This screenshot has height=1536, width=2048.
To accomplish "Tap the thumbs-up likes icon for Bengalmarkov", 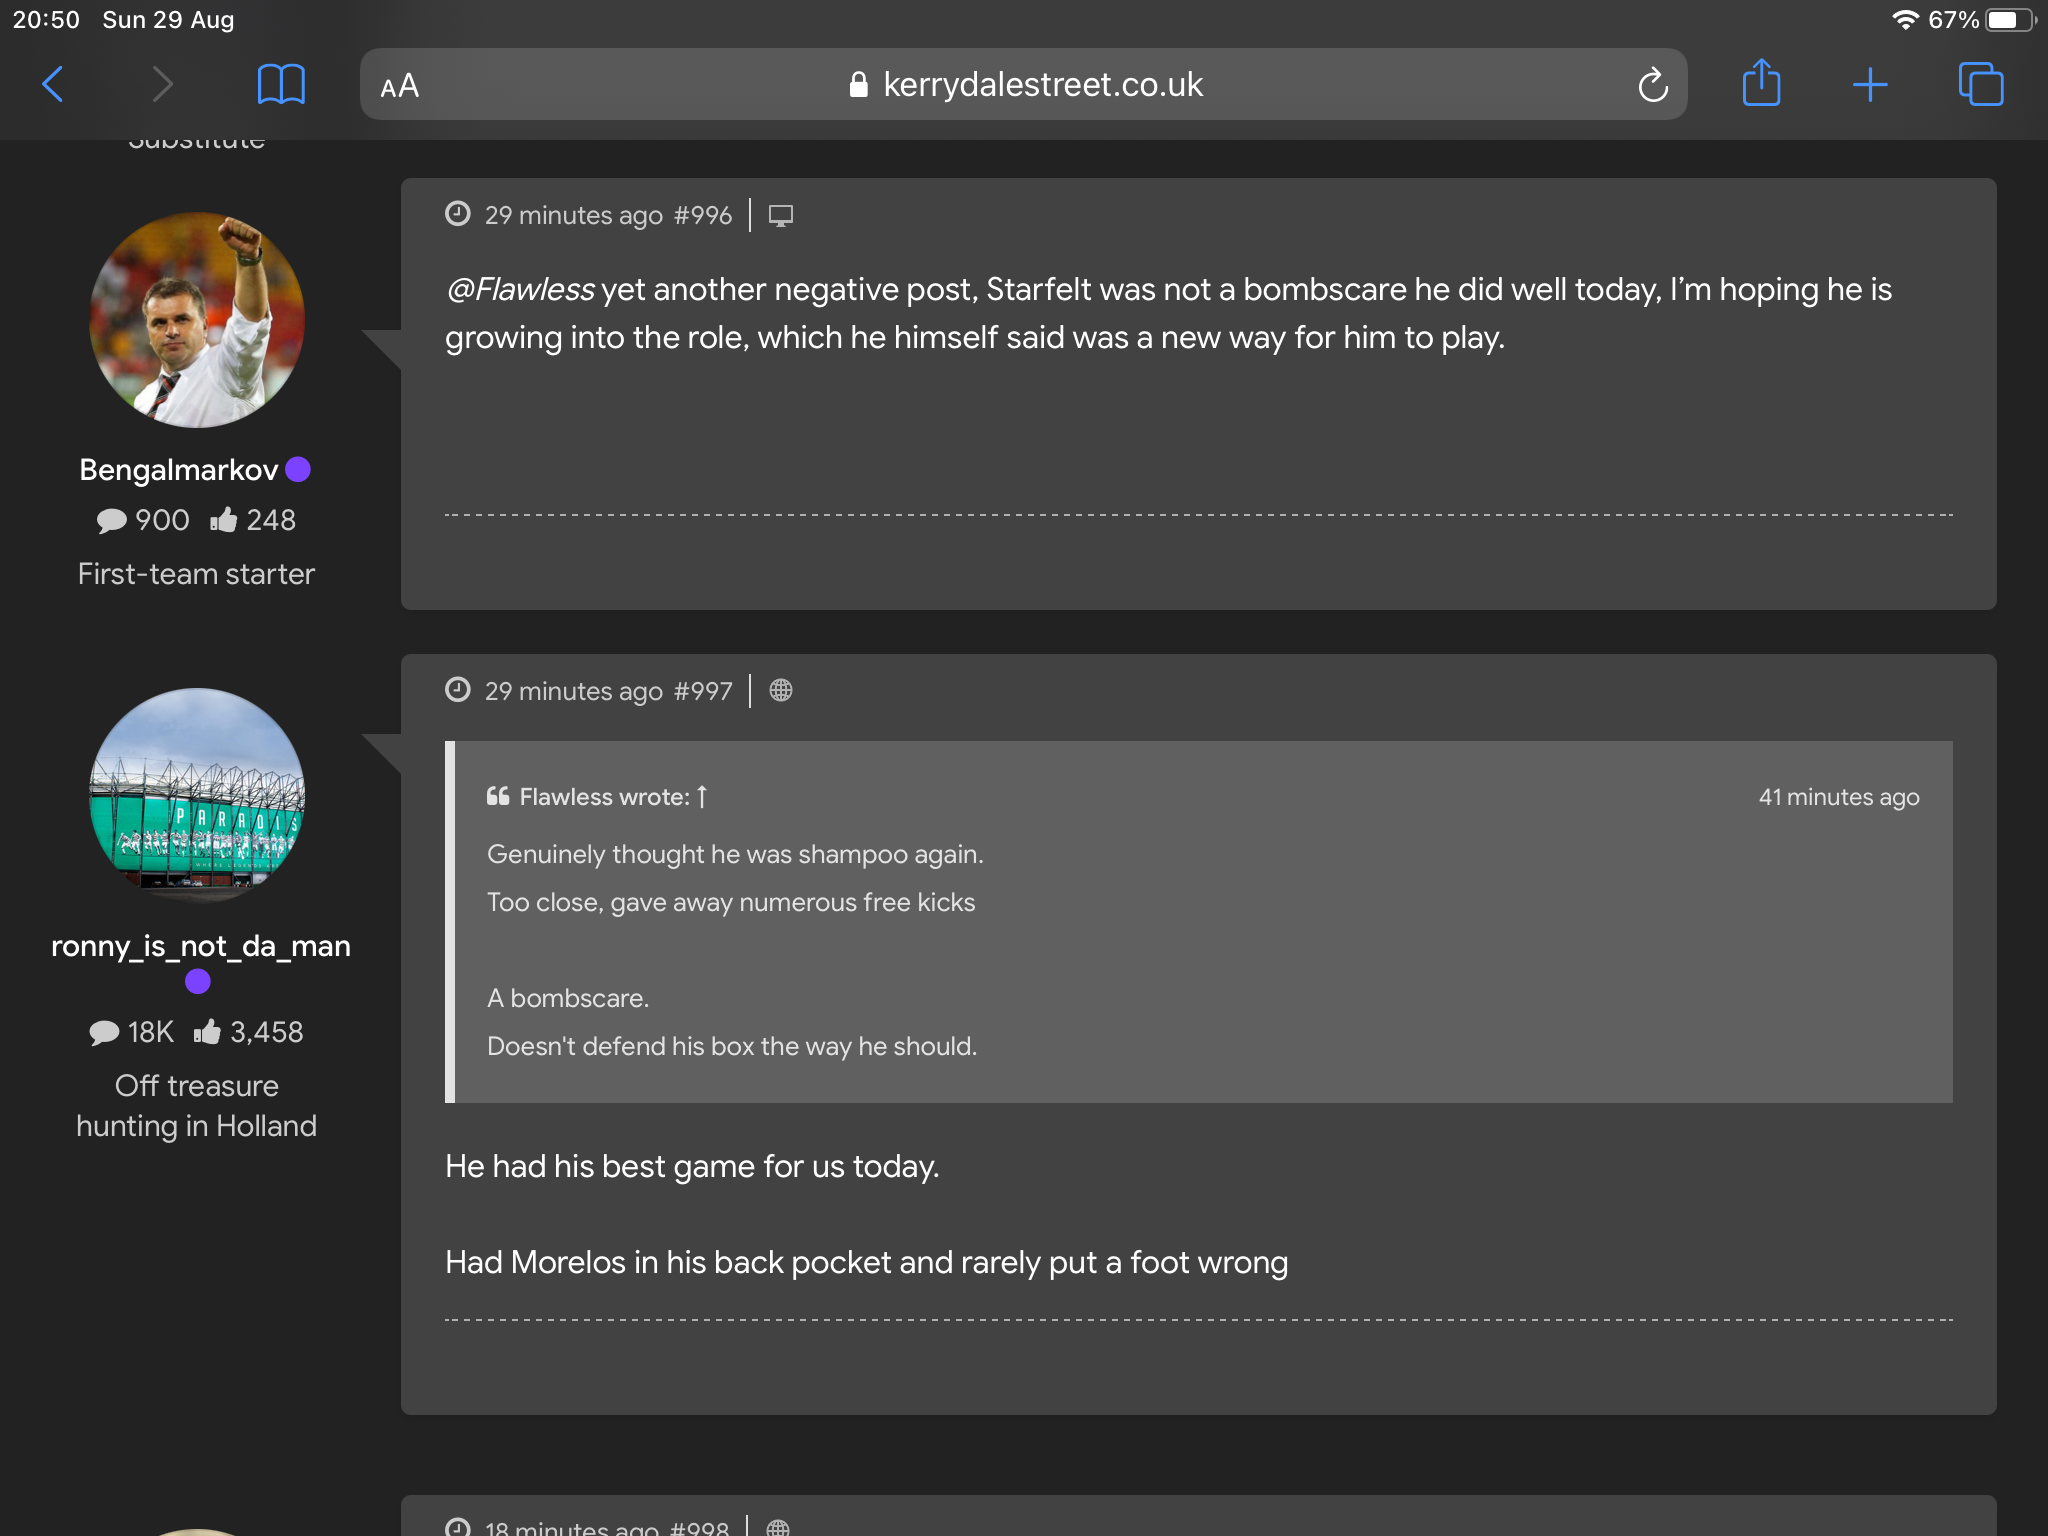I will point(223,520).
